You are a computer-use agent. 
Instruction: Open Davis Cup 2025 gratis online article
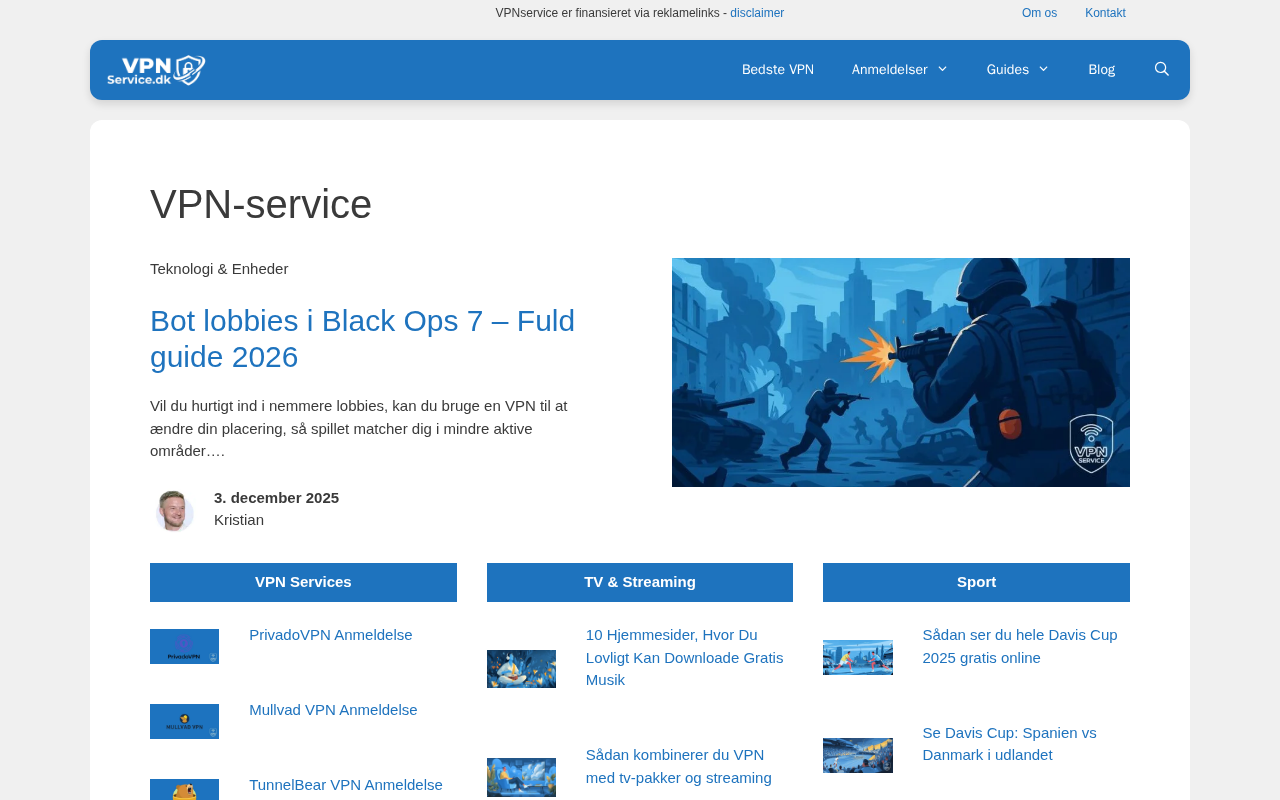tap(1020, 646)
